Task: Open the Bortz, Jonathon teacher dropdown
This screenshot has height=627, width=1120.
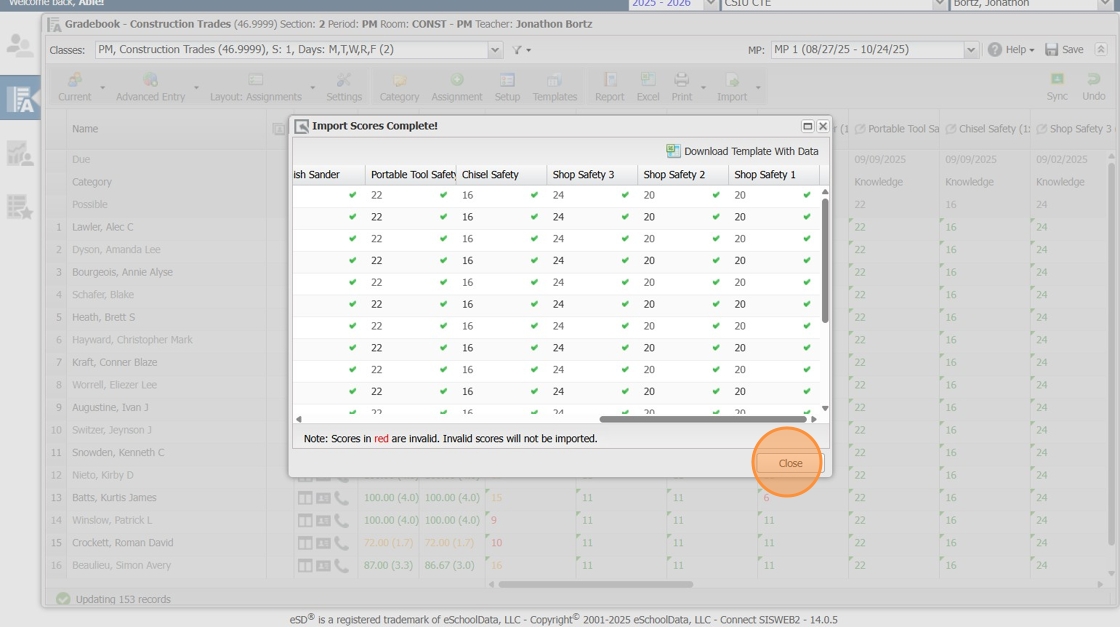Action: pyautogui.click(x=1104, y=4)
